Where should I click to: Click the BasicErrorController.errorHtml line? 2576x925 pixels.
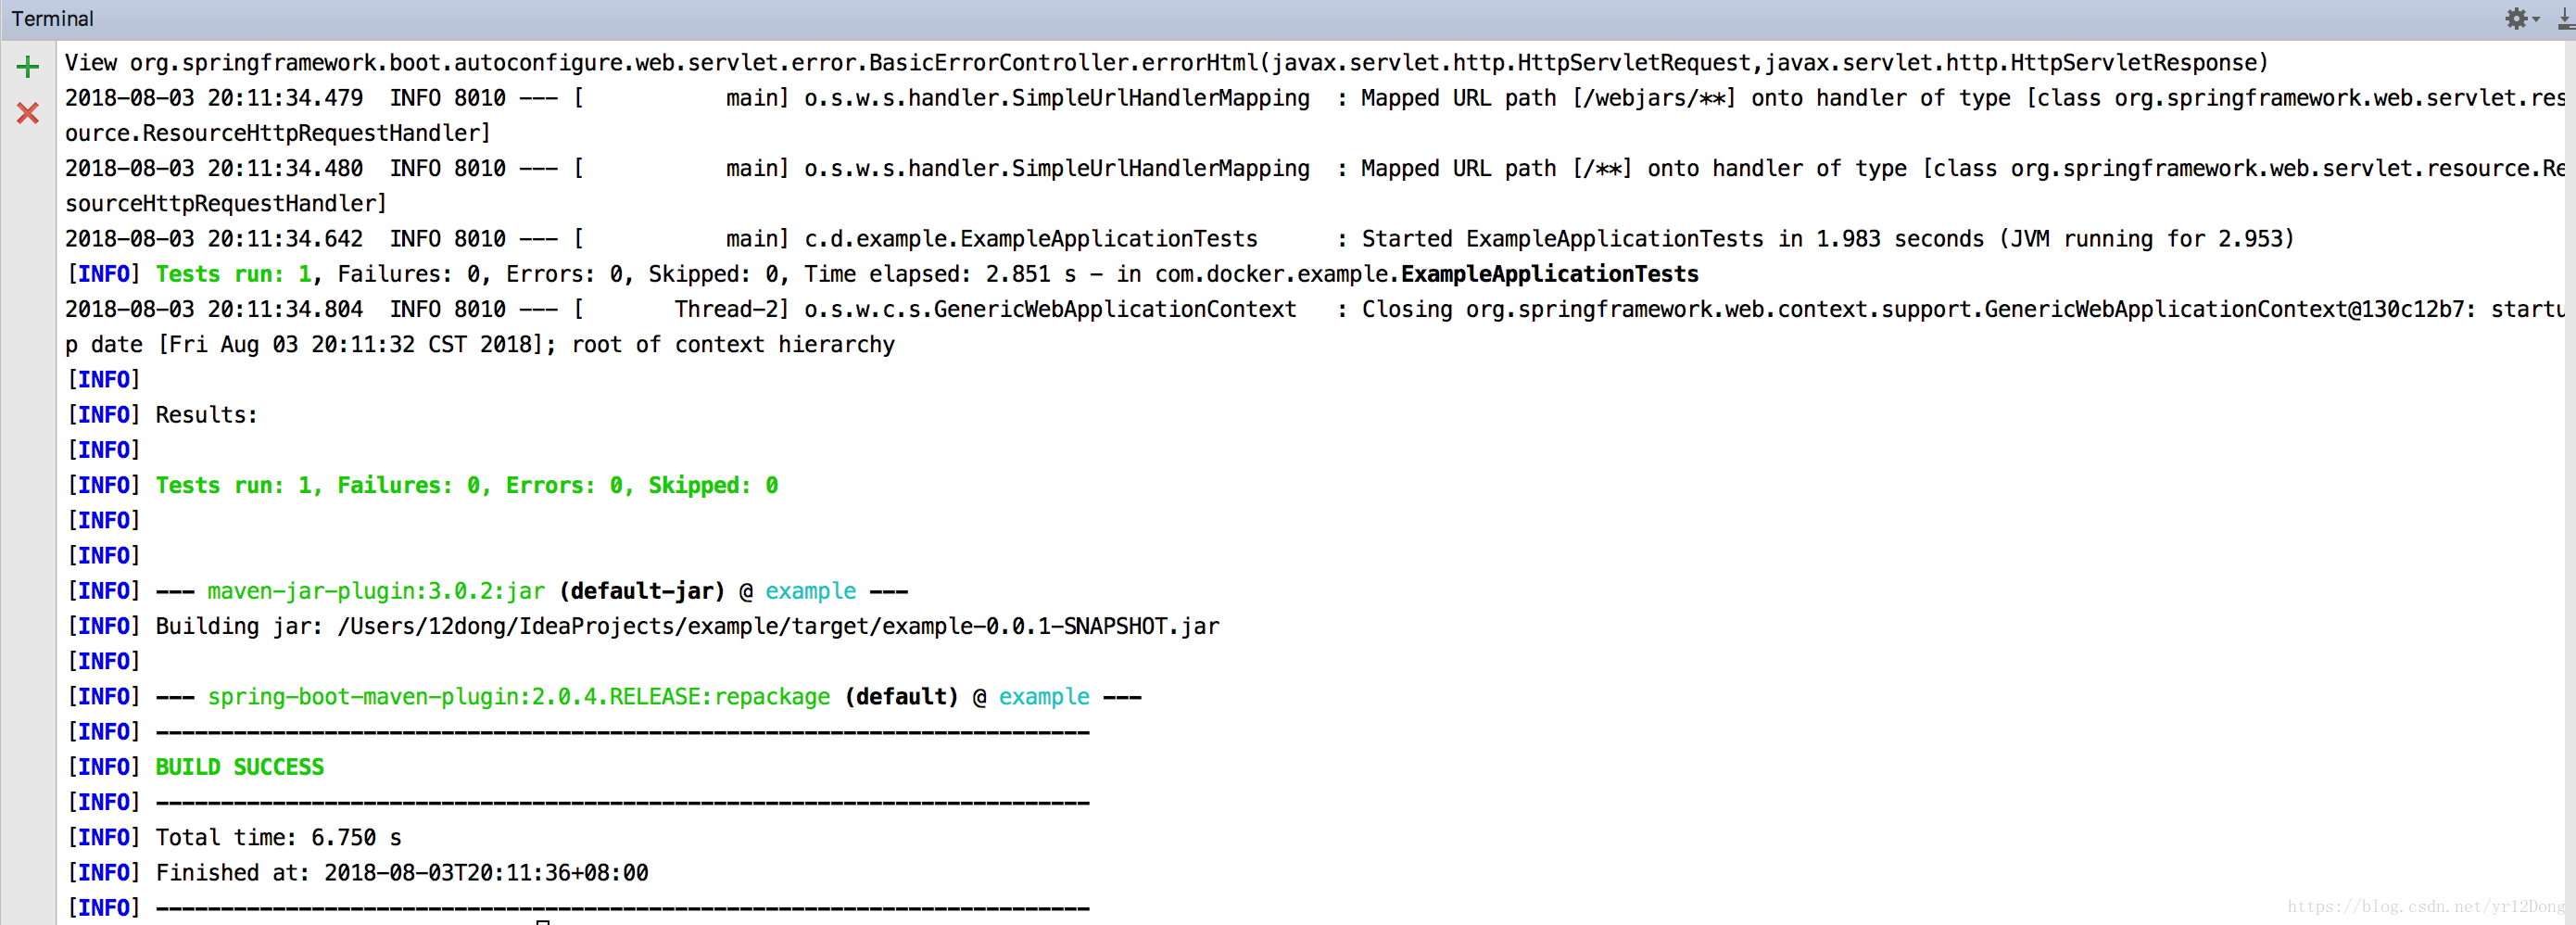point(1167,62)
